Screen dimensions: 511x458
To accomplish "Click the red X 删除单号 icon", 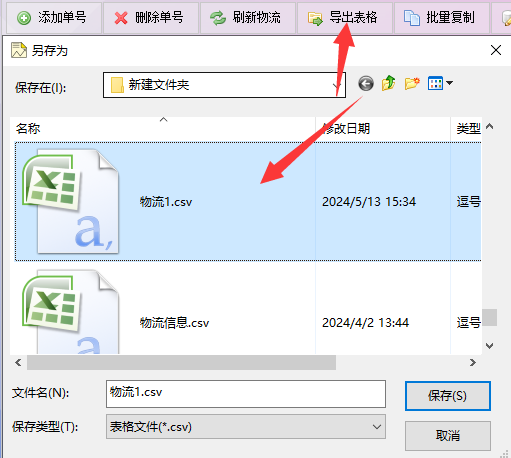I will pyautogui.click(x=121, y=18).
